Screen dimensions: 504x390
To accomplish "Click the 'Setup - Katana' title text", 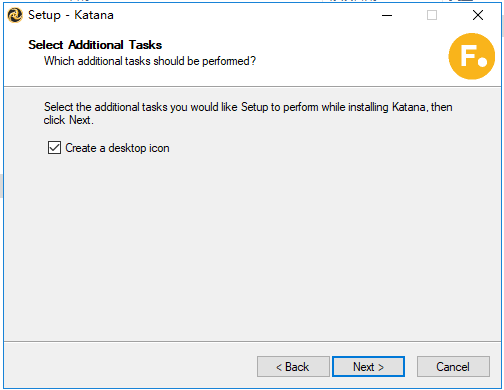I will (x=71, y=15).
